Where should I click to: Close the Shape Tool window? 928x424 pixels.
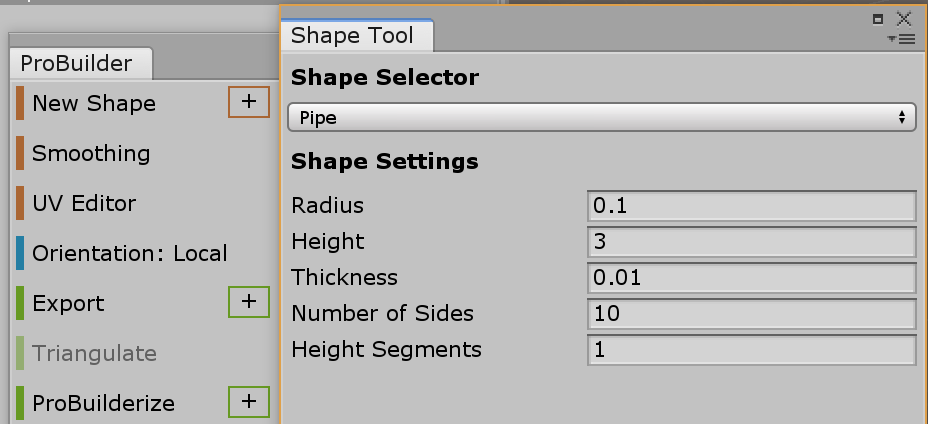tap(904, 18)
